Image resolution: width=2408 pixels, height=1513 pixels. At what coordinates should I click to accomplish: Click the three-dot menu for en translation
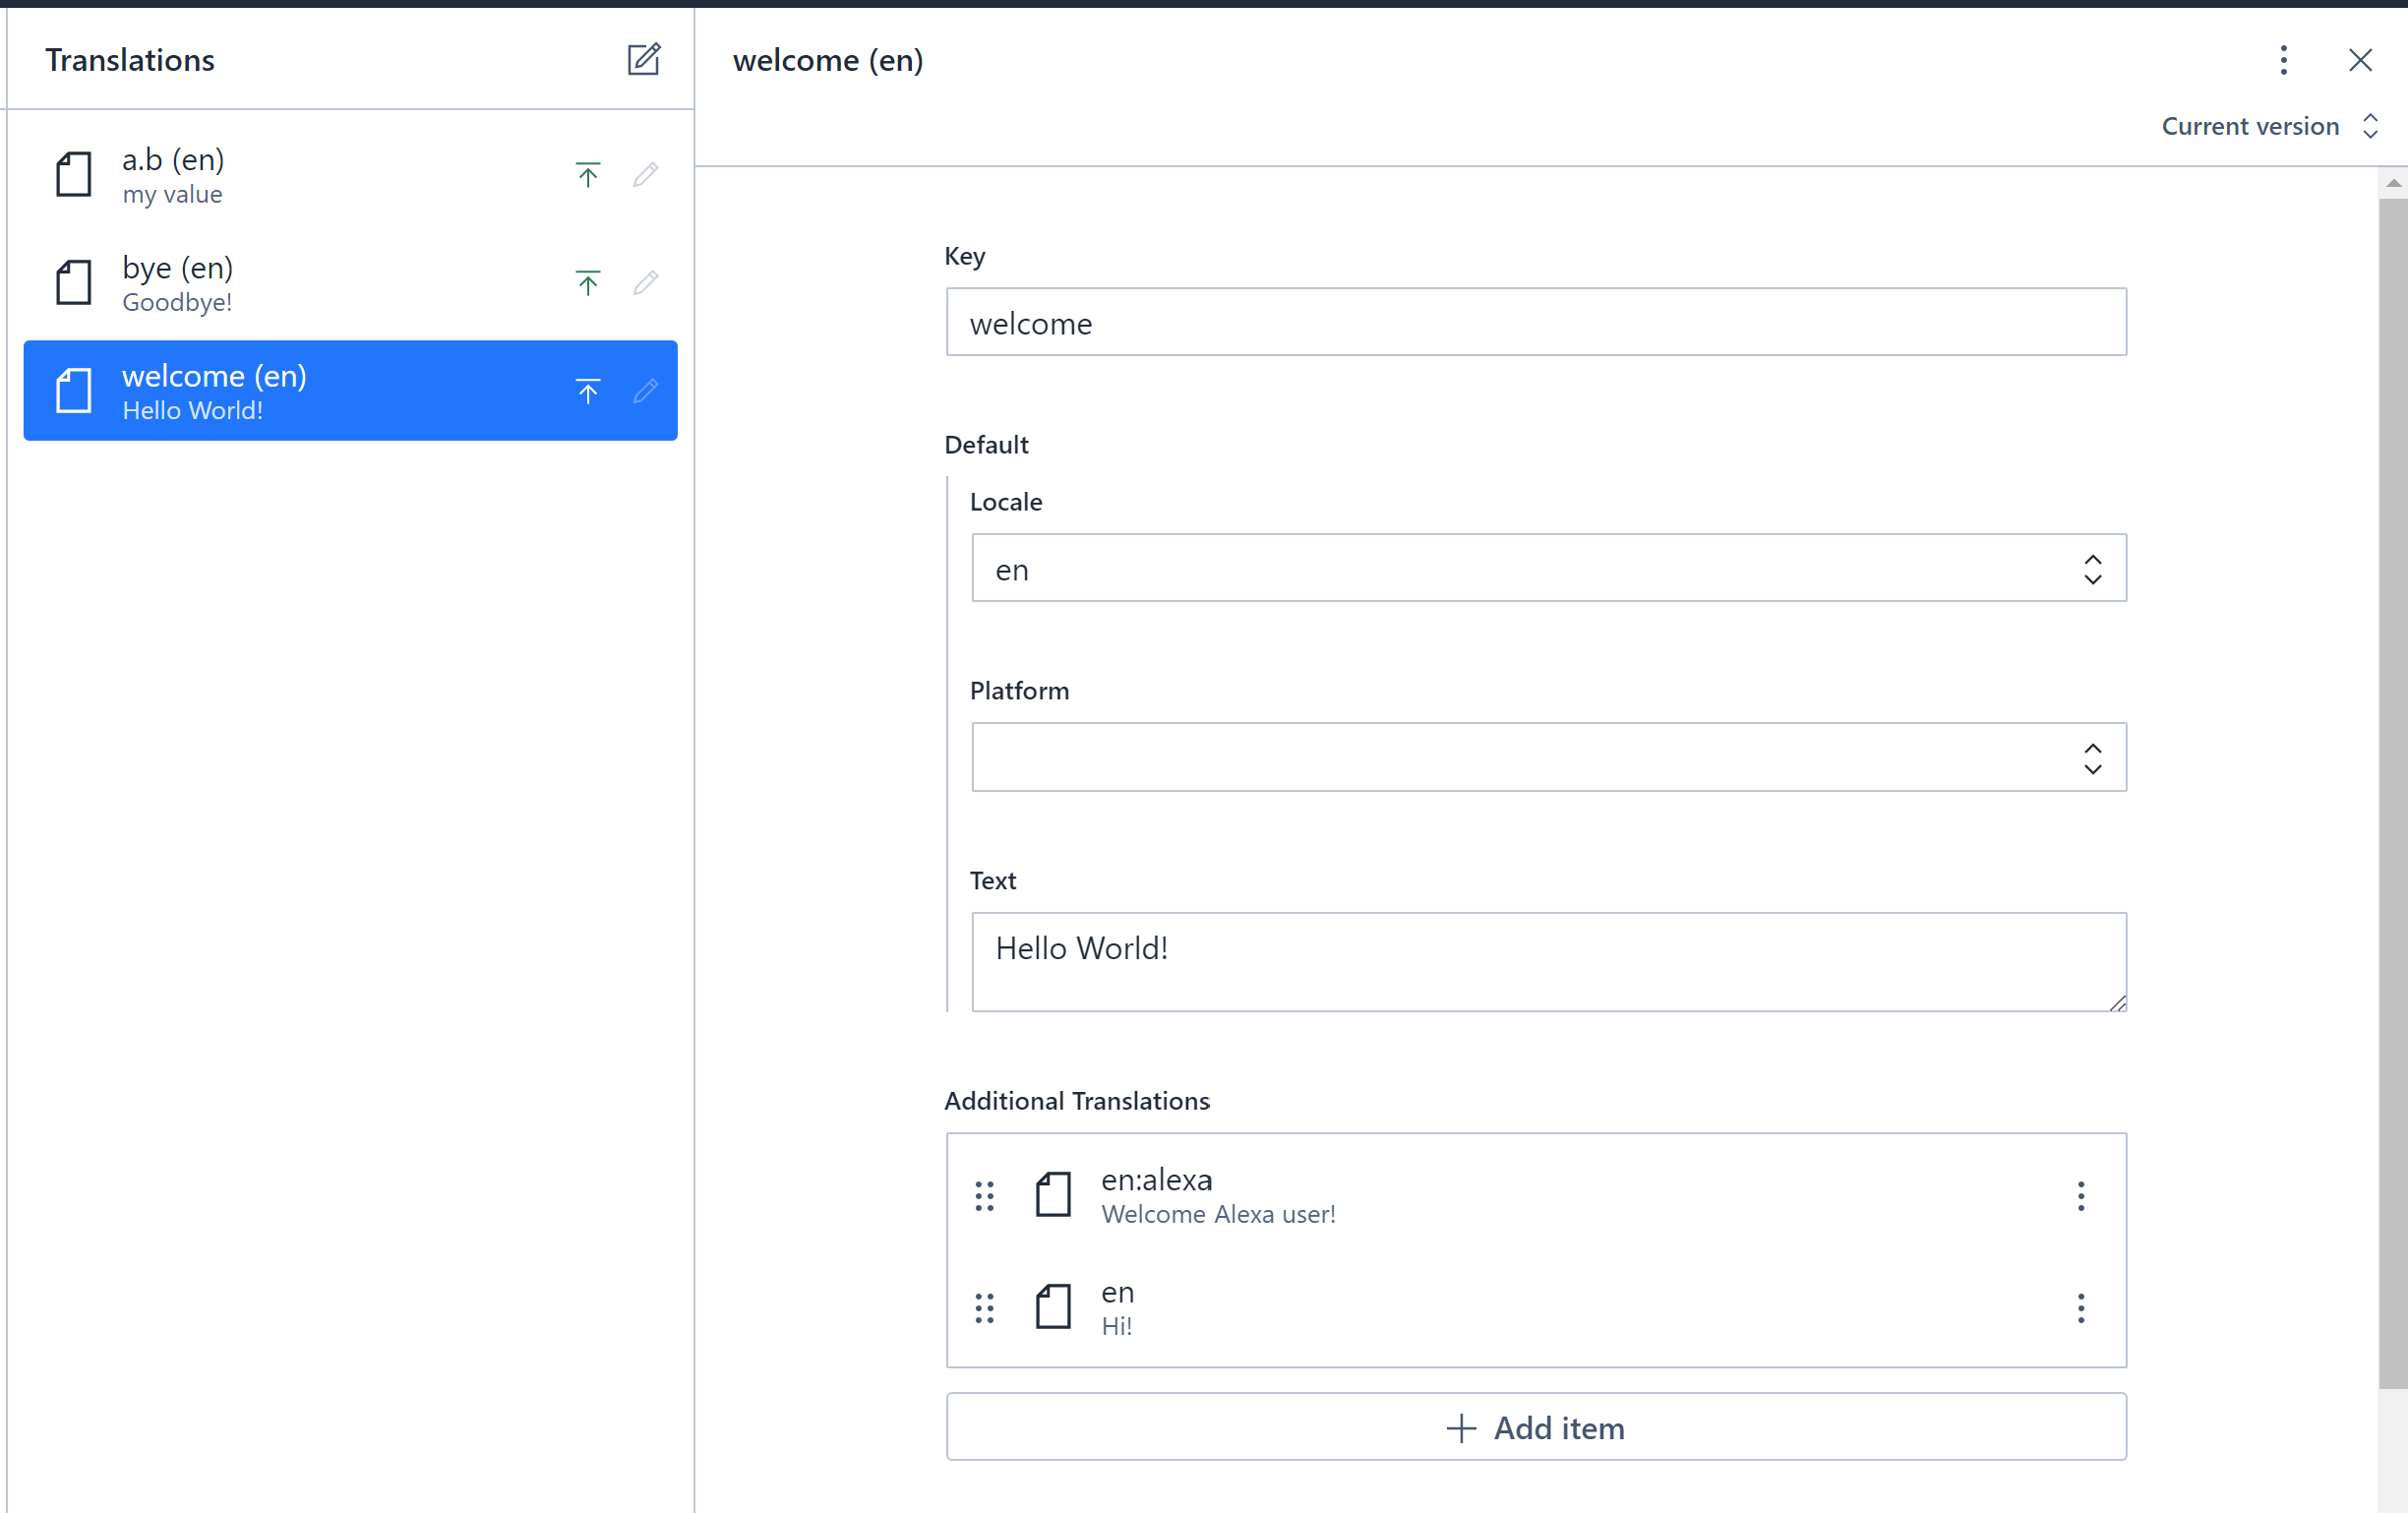2080,1307
